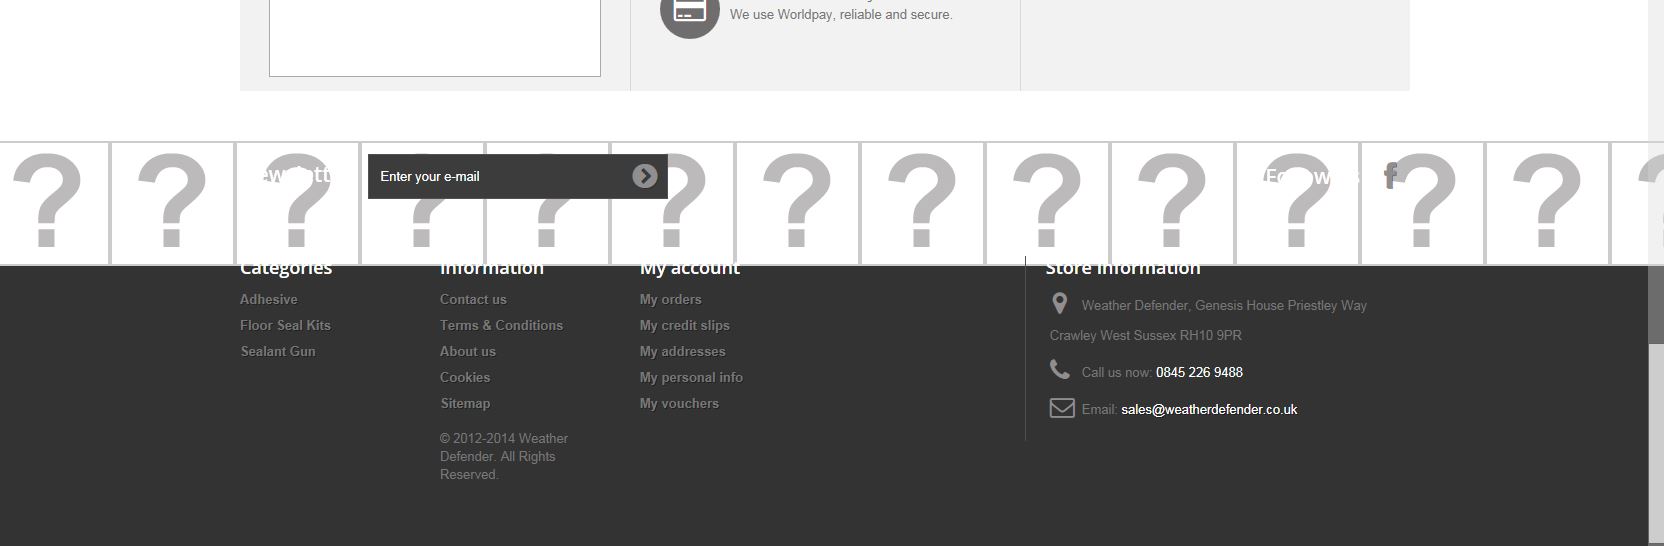This screenshot has height=546, width=1664.
Task: Click the © 2012-2014 Weather Defender copyright text
Action: click(x=504, y=456)
